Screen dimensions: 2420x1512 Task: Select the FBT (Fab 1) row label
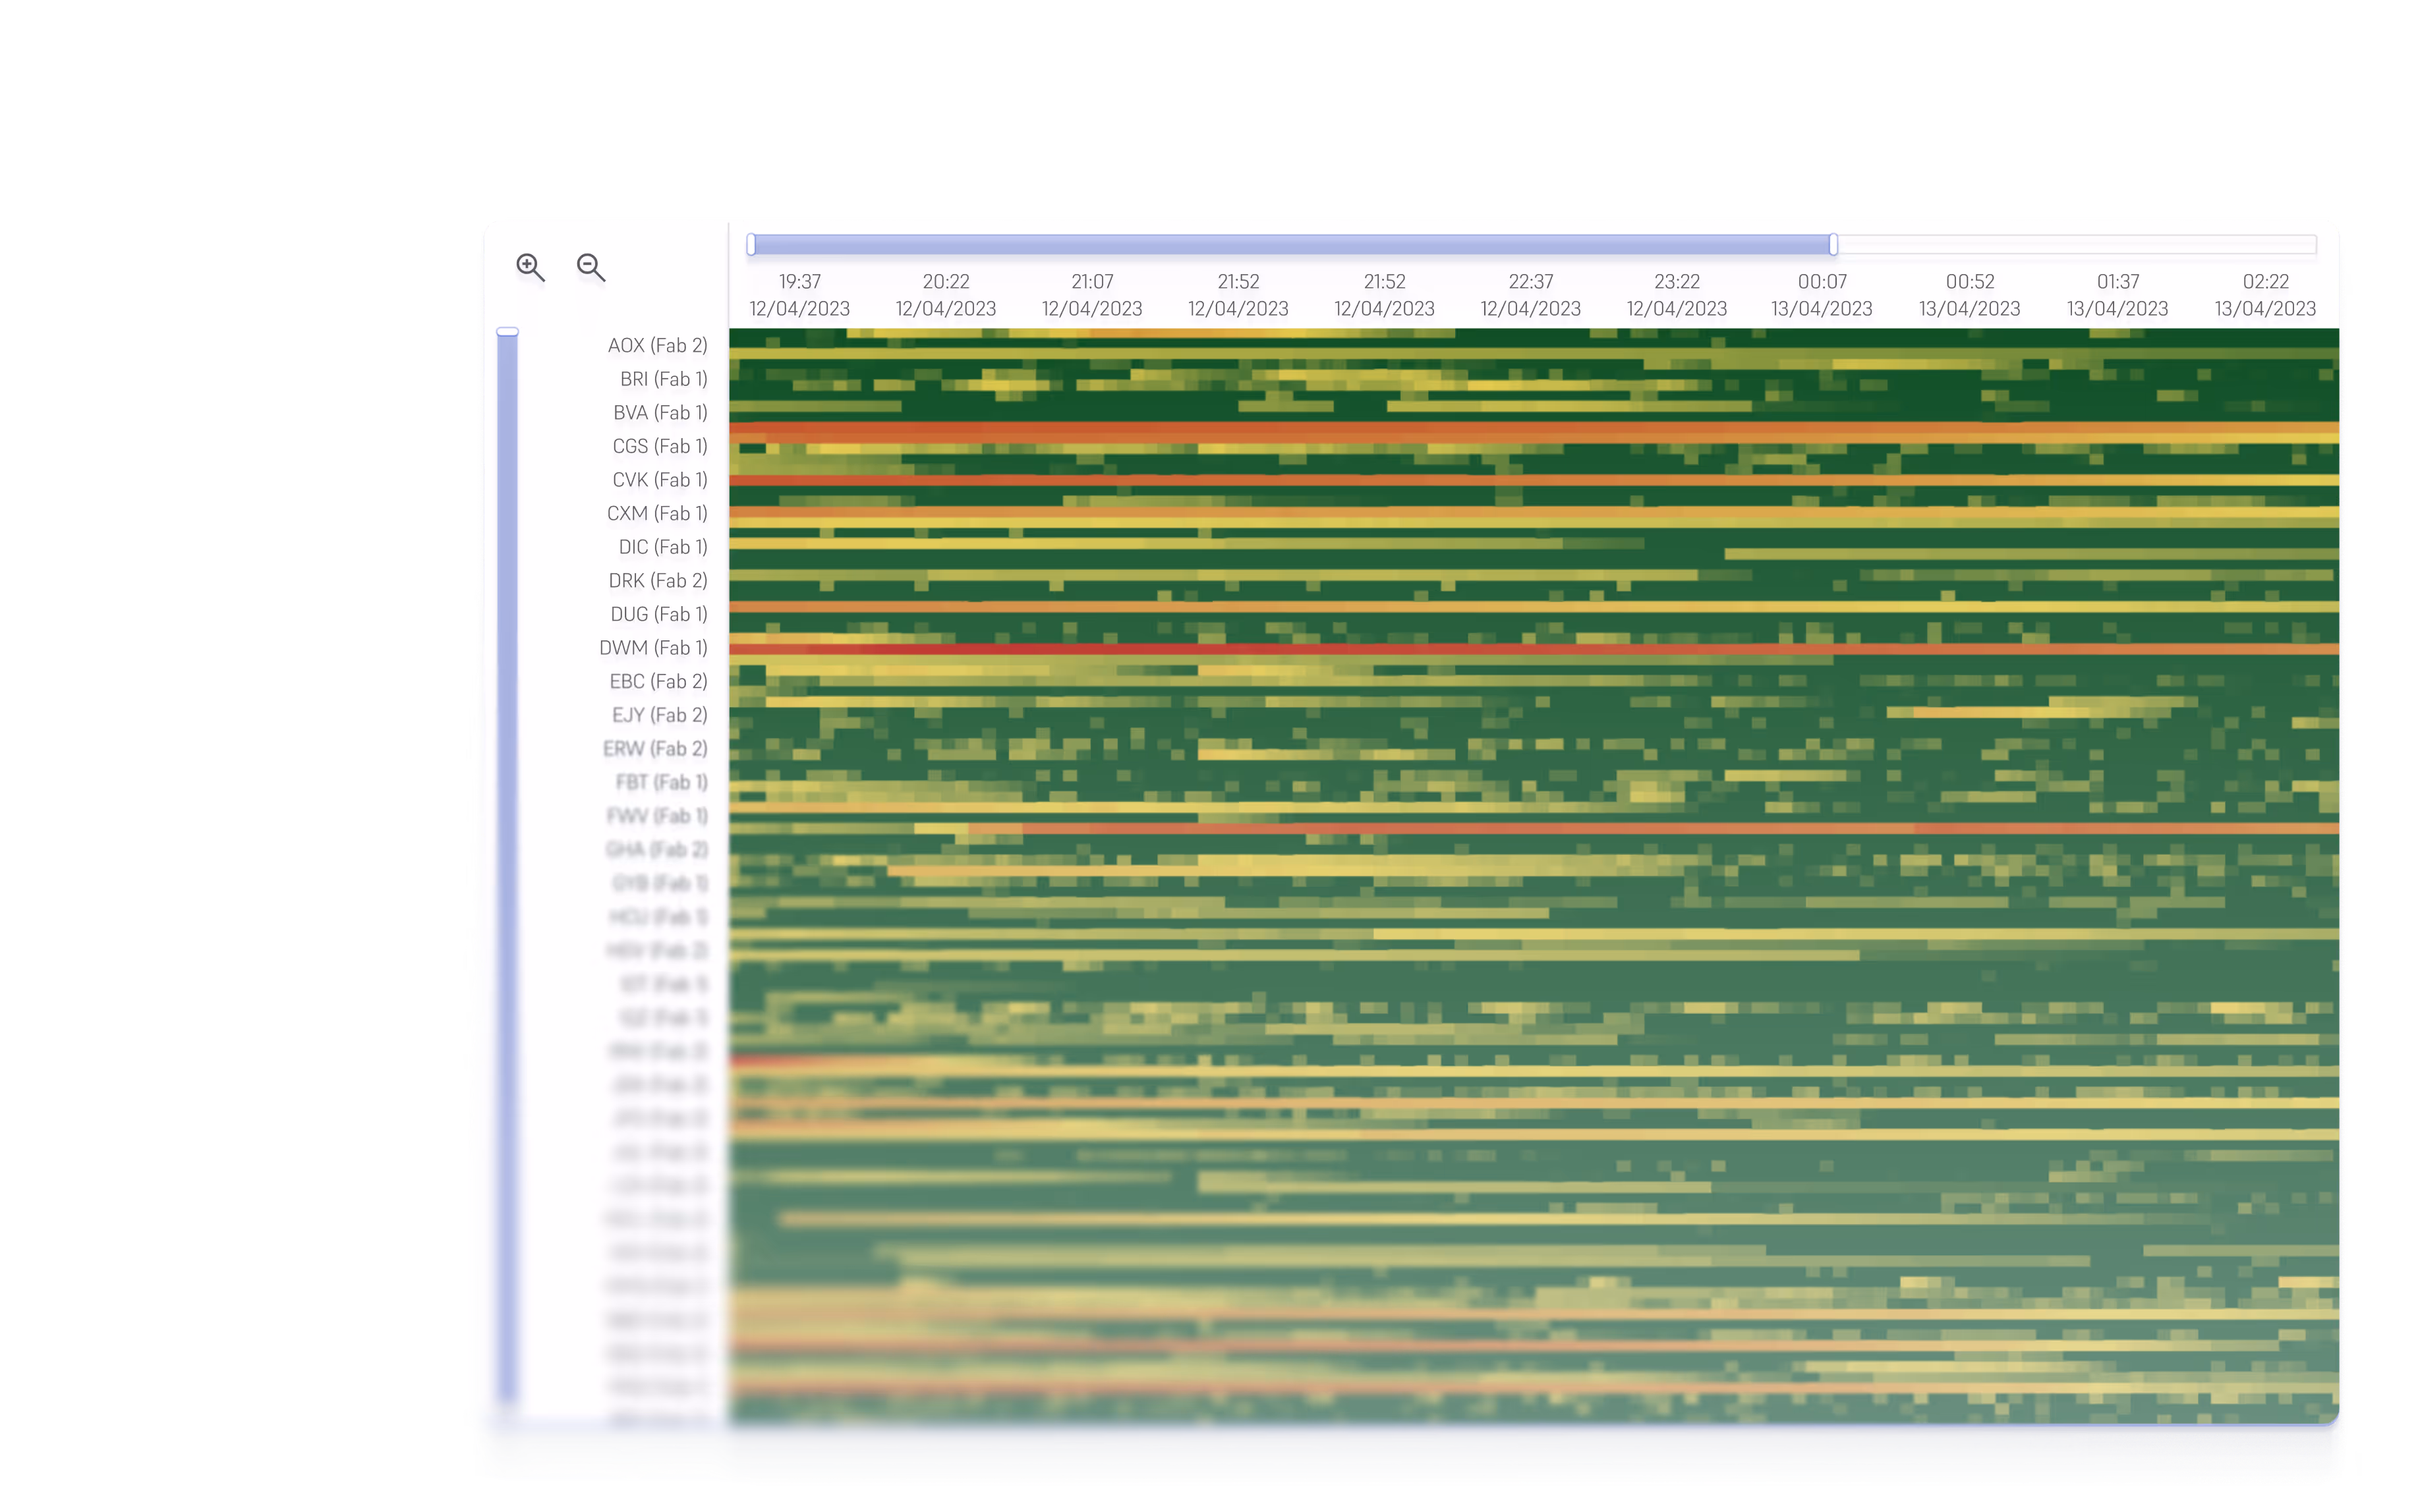661,782
